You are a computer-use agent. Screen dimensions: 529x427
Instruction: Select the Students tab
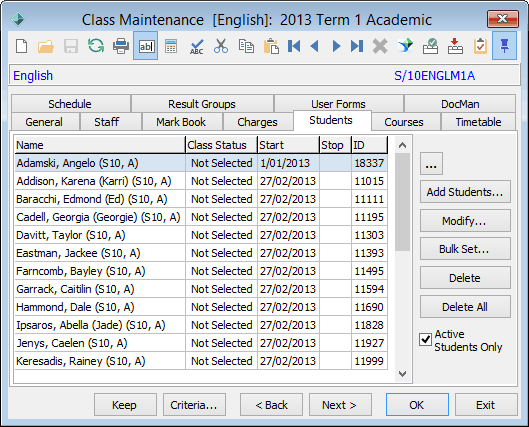click(331, 120)
